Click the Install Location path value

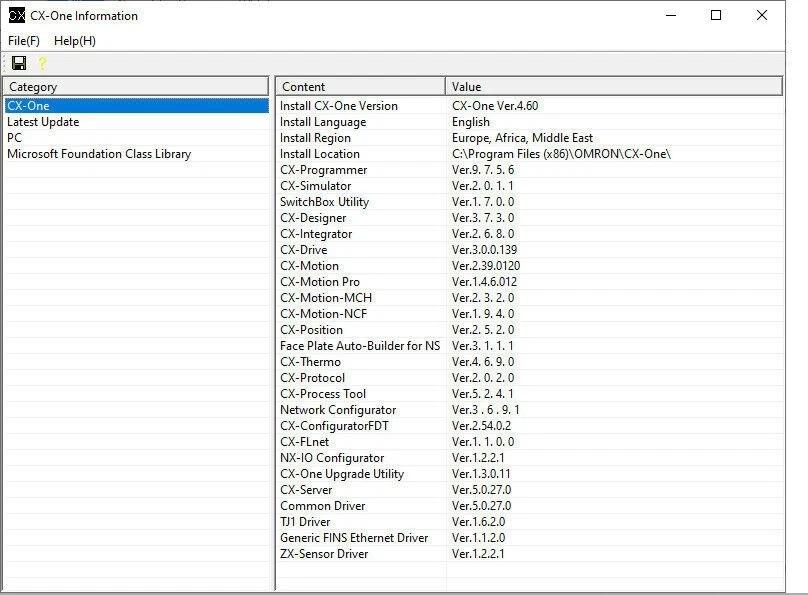point(561,154)
